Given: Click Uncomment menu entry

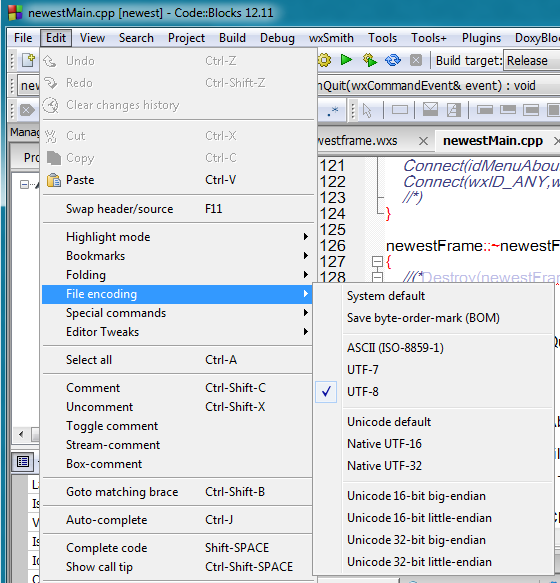Looking at the screenshot, I should click(x=177, y=407).
